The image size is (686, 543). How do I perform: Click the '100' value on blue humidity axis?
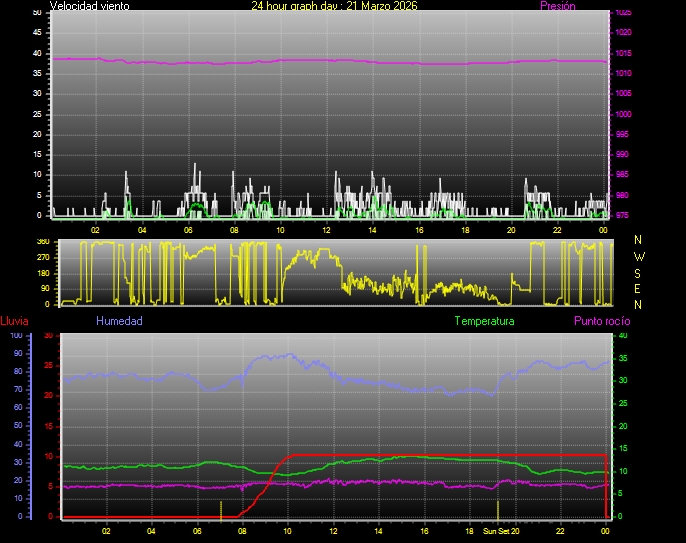(17, 336)
